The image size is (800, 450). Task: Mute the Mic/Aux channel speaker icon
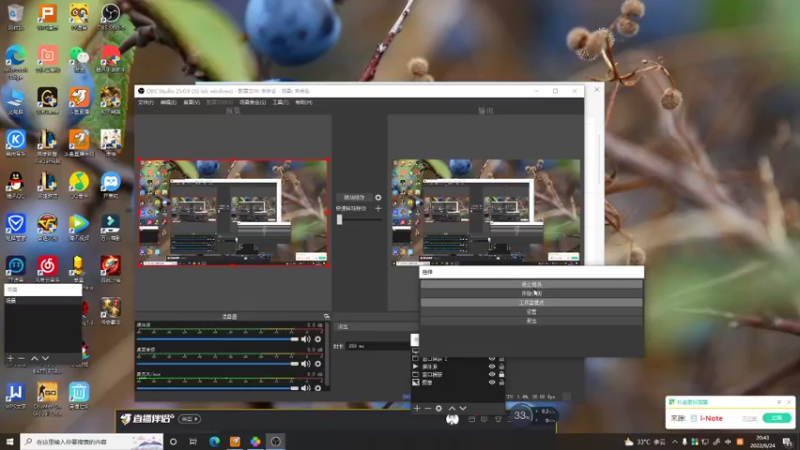click(305, 388)
